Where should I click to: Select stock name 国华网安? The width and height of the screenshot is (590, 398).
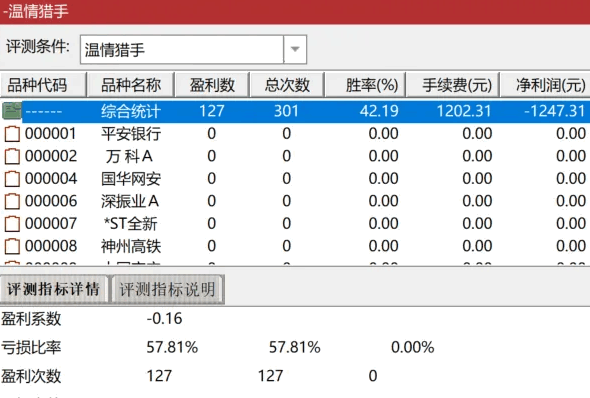[x=131, y=179]
